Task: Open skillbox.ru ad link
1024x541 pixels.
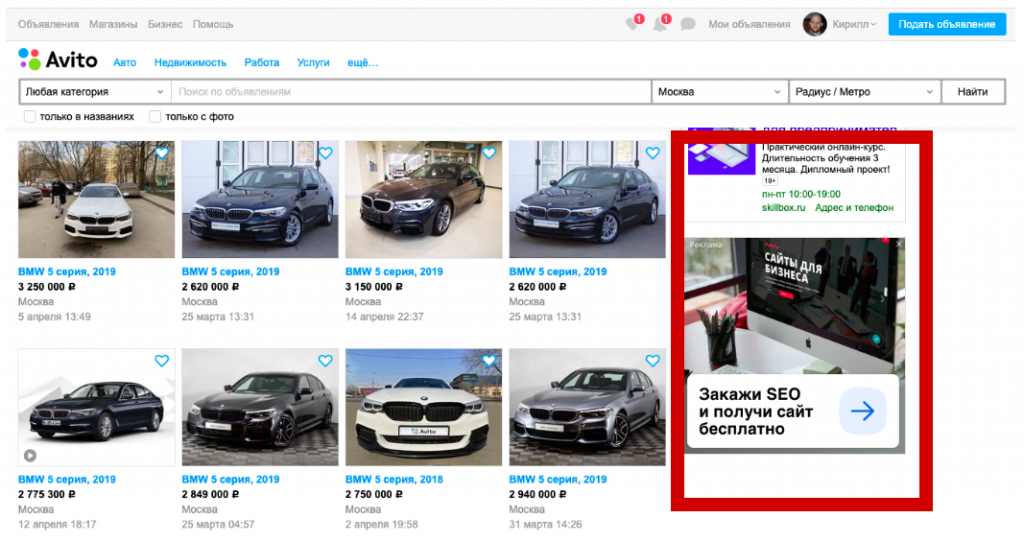Action: point(783,208)
